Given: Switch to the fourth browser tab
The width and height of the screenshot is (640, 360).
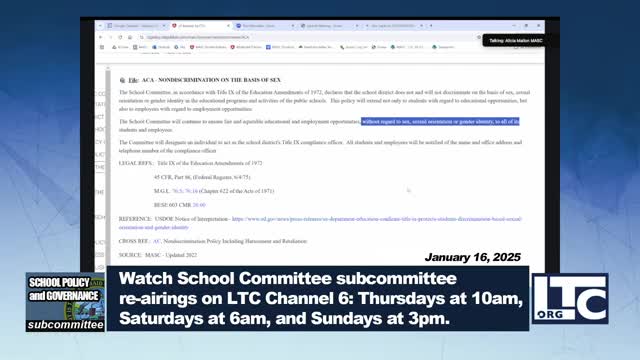Looking at the screenshot, I should 329,26.
